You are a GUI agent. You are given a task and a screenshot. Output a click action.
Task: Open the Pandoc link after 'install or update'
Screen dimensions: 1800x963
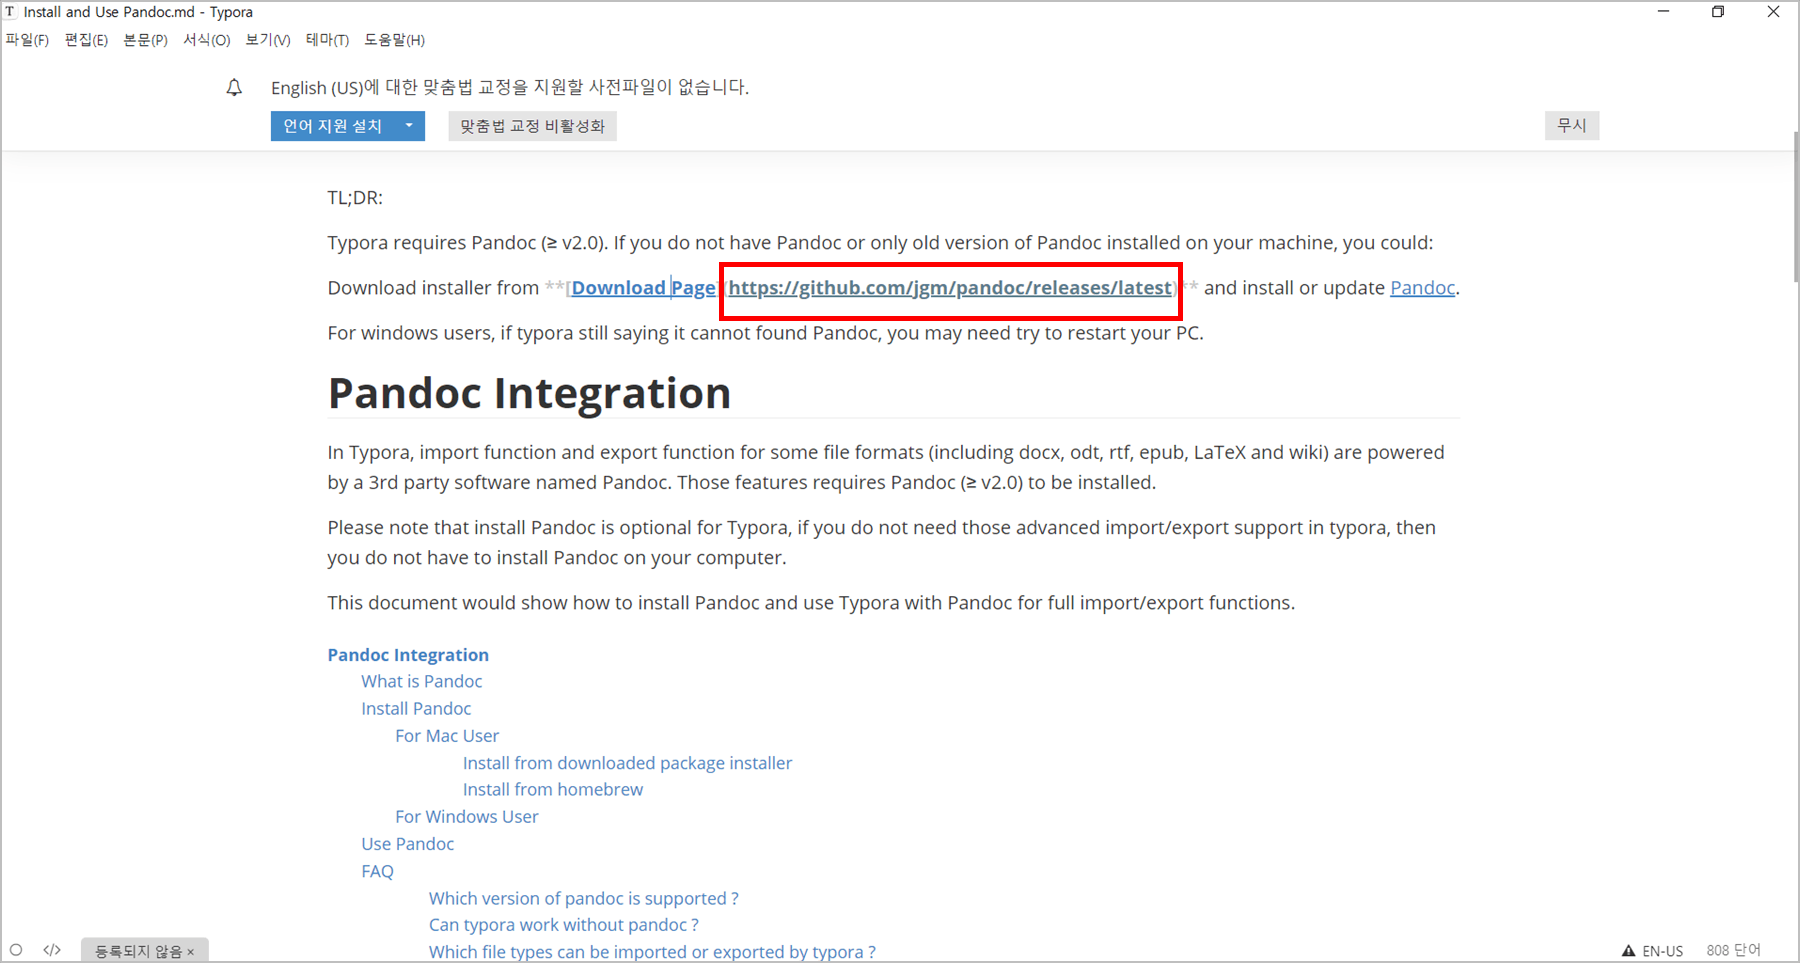(x=1422, y=288)
